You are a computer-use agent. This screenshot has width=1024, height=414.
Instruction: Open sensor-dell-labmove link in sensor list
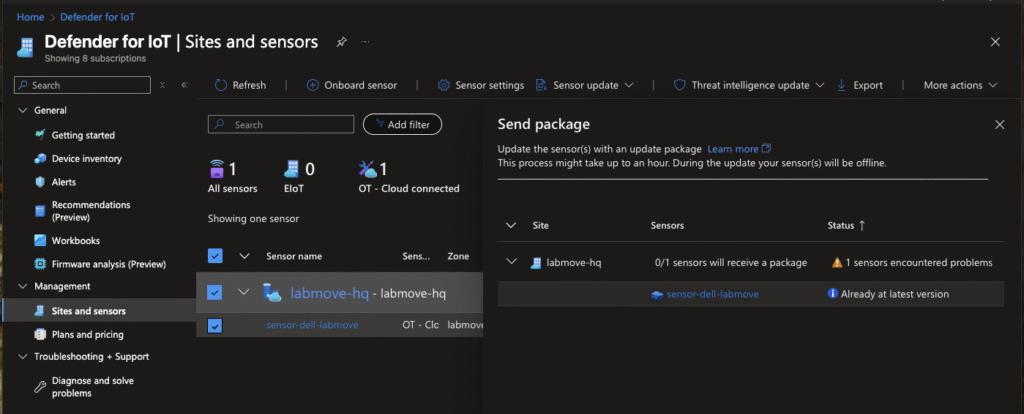click(312, 325)
